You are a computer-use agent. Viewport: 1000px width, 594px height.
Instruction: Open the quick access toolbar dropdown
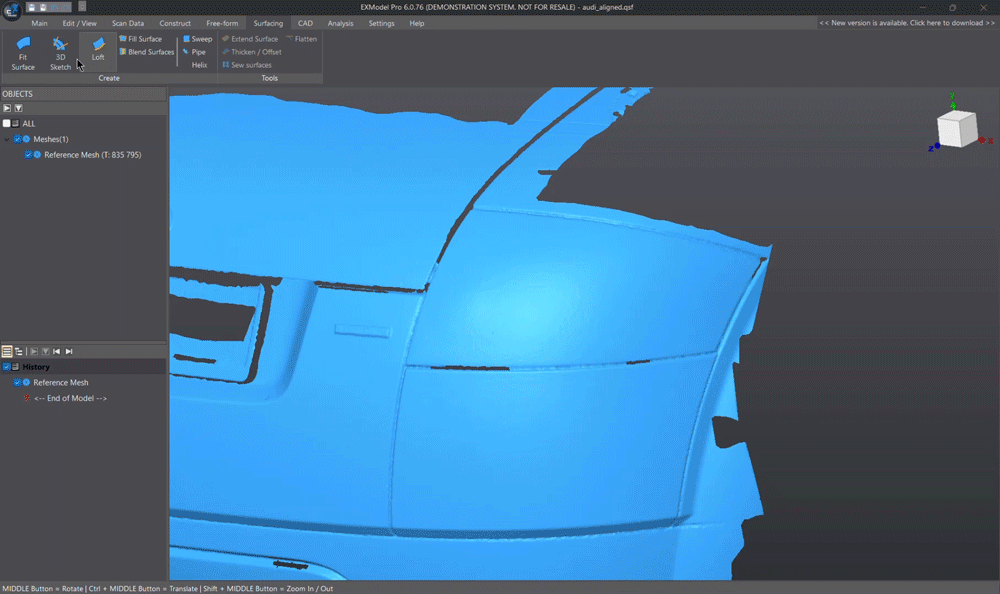[82, 6]
